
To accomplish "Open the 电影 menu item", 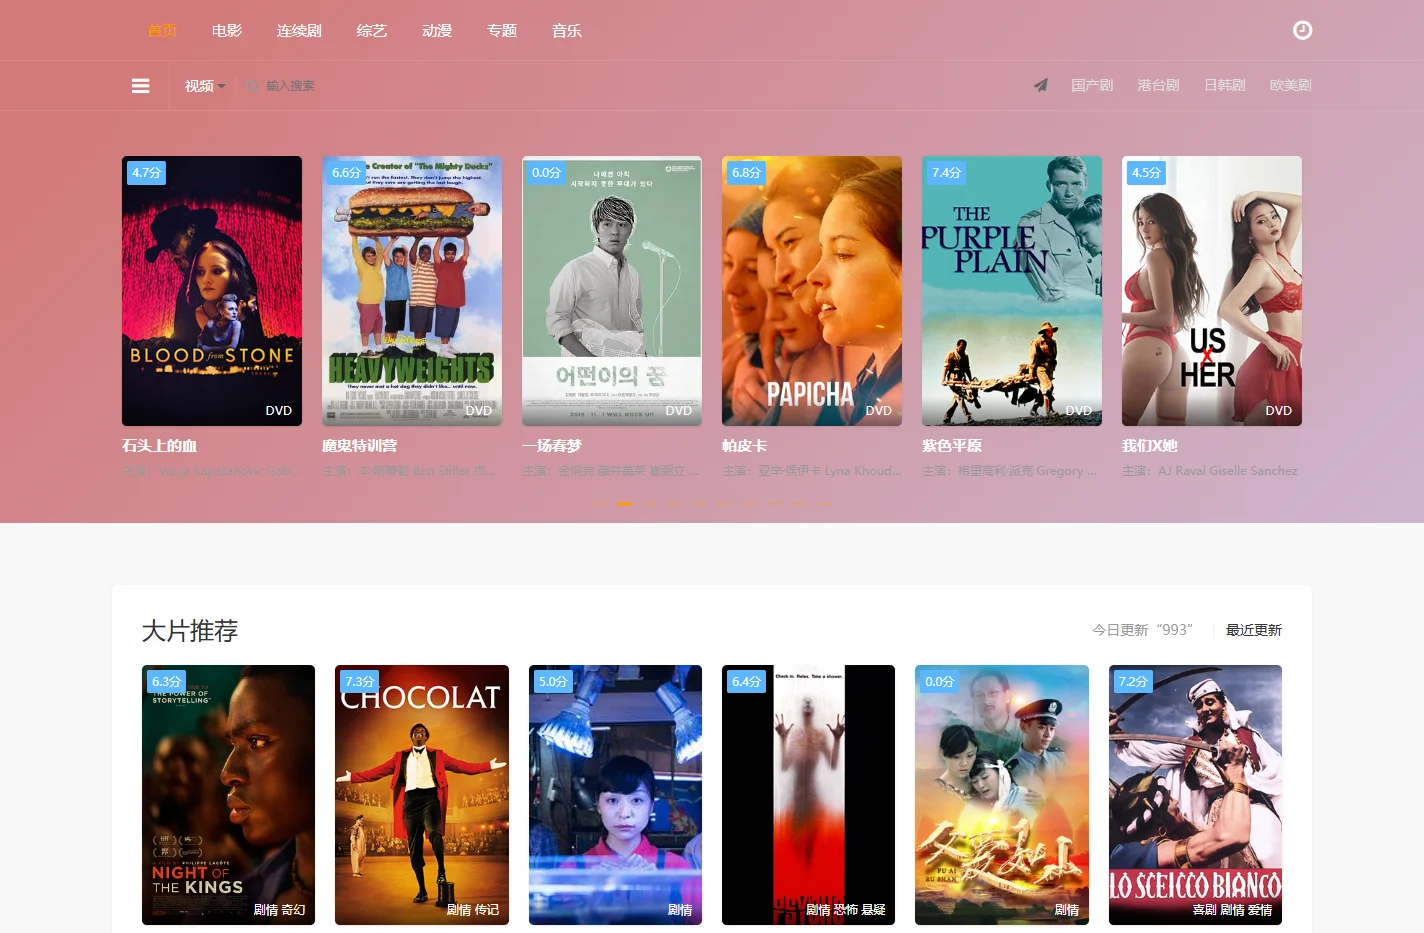I will click(x=227, y=31).
